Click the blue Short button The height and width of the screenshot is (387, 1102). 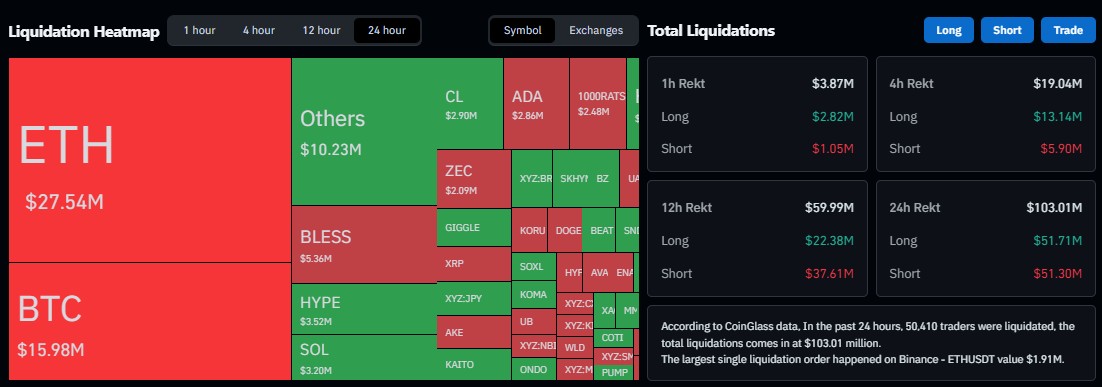click(1007, 30)
